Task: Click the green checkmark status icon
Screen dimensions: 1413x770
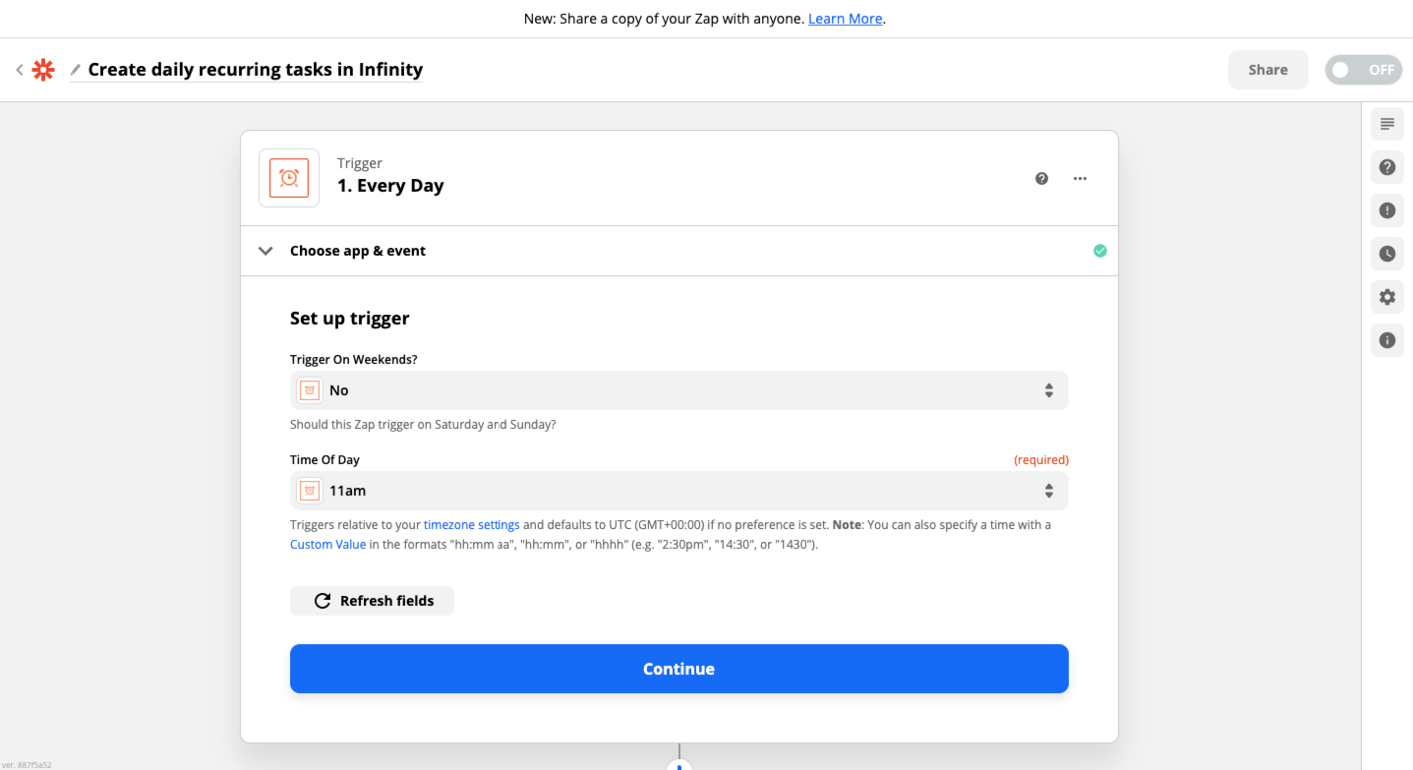Action: tap(1100, 251)
